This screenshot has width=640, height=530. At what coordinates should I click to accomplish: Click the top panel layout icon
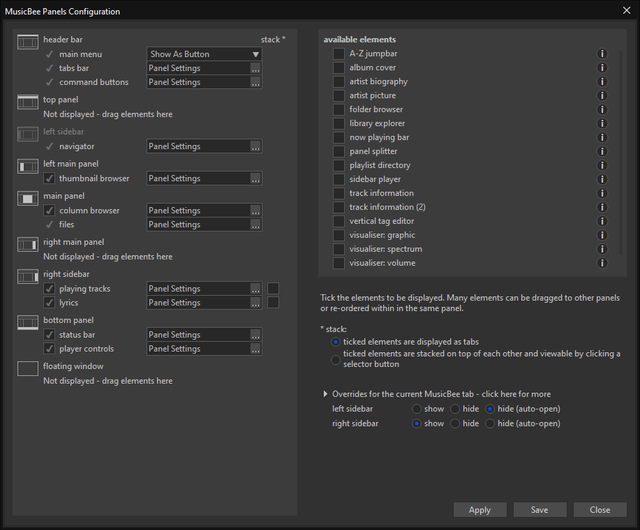pyautogui.click(x=28, y=102)
